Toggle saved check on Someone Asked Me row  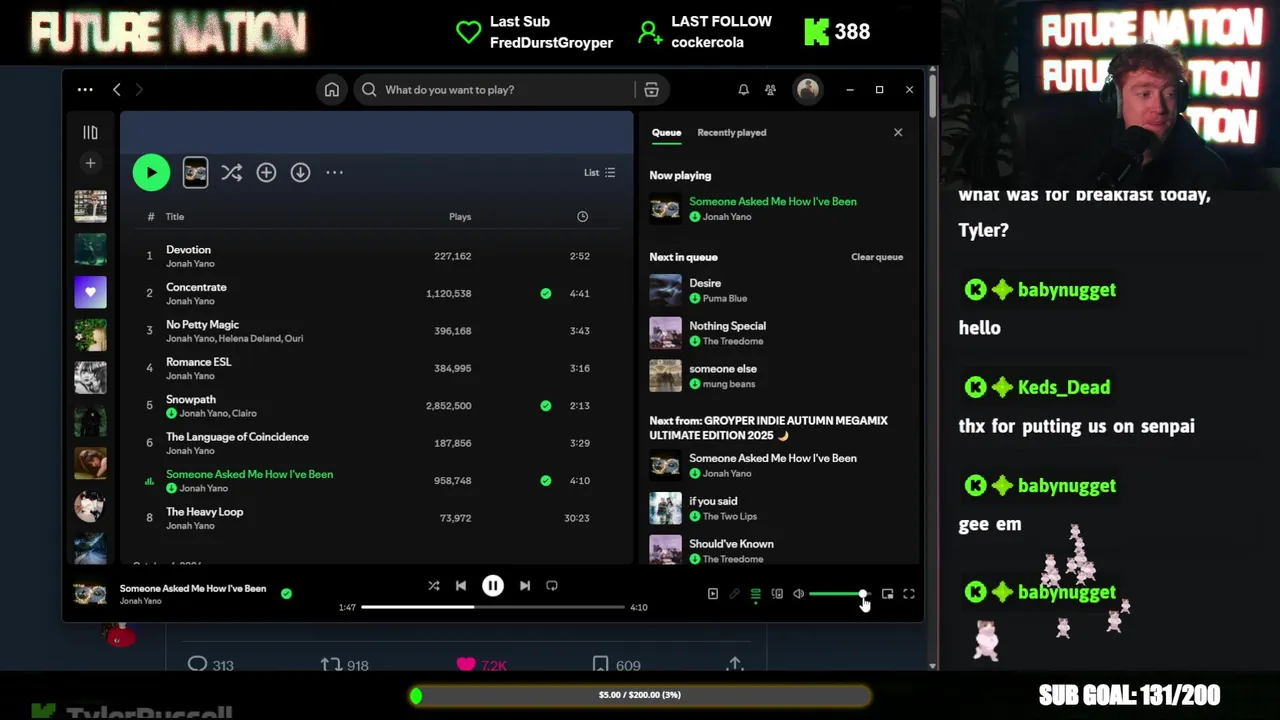click(x=545, y=480)
